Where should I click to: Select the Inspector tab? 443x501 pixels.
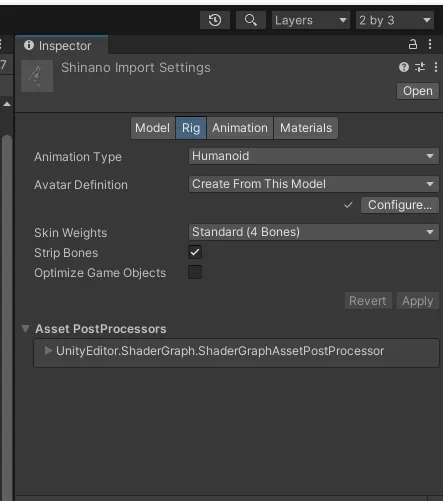[x=62, y=46]
